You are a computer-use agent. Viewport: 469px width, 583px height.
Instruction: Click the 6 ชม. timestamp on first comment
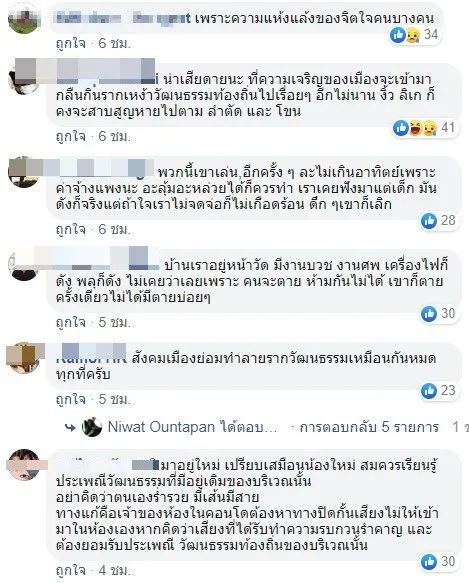click(114, 44)
